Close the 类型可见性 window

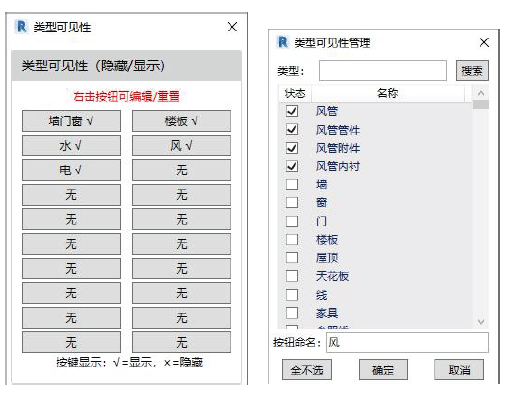coord(232,27)
